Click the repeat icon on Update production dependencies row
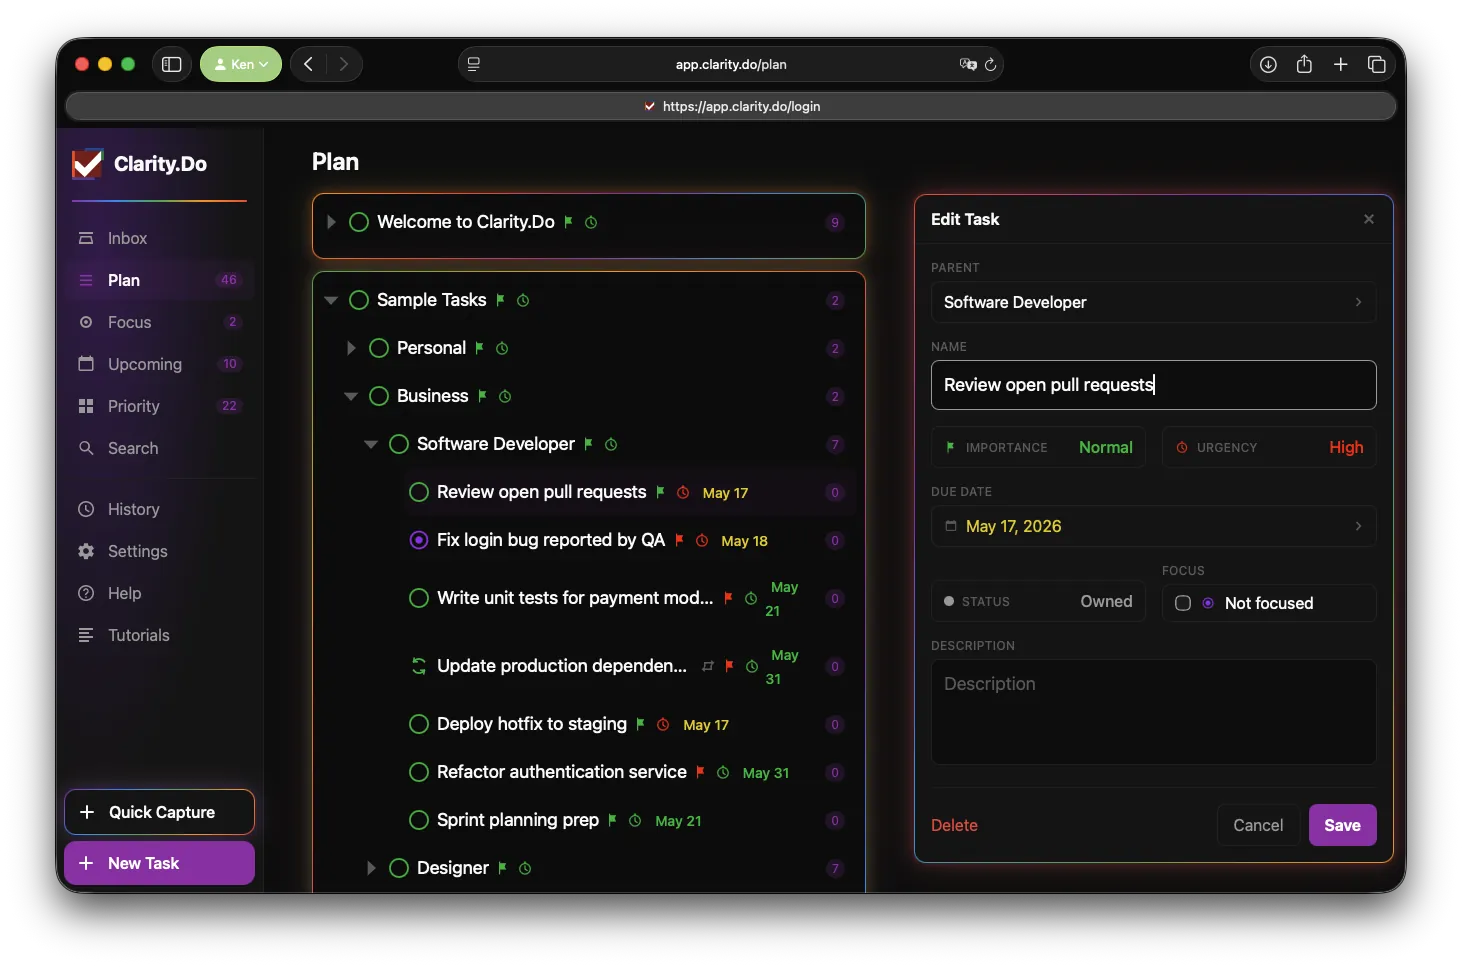1462x967 pixels. pyautogui.click(x=708, y=666)
